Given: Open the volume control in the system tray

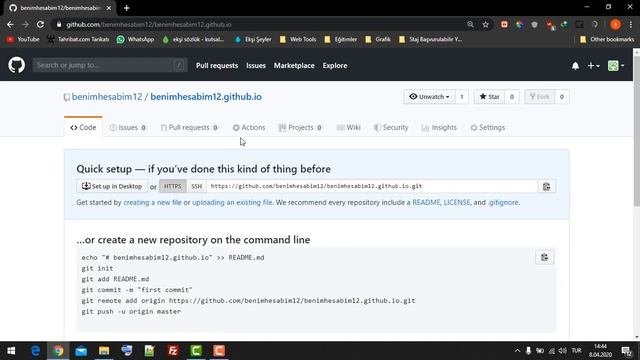Looking at the screenshot, I should pyautogui.click(x=562, y=351).
